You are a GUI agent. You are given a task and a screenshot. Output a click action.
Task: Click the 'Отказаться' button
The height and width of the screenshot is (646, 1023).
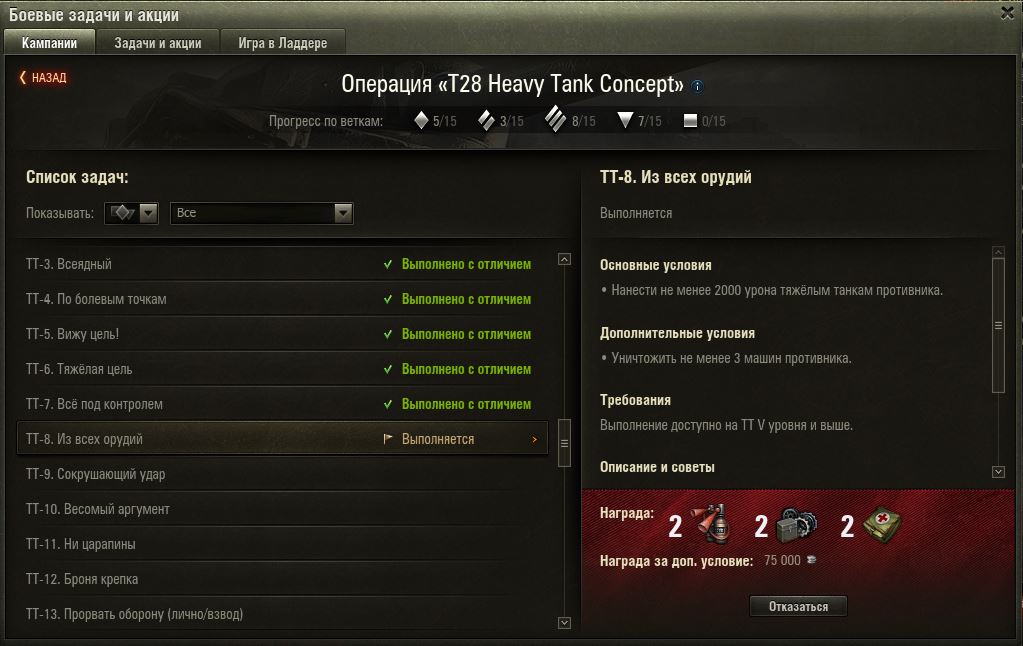pos(798,606)
